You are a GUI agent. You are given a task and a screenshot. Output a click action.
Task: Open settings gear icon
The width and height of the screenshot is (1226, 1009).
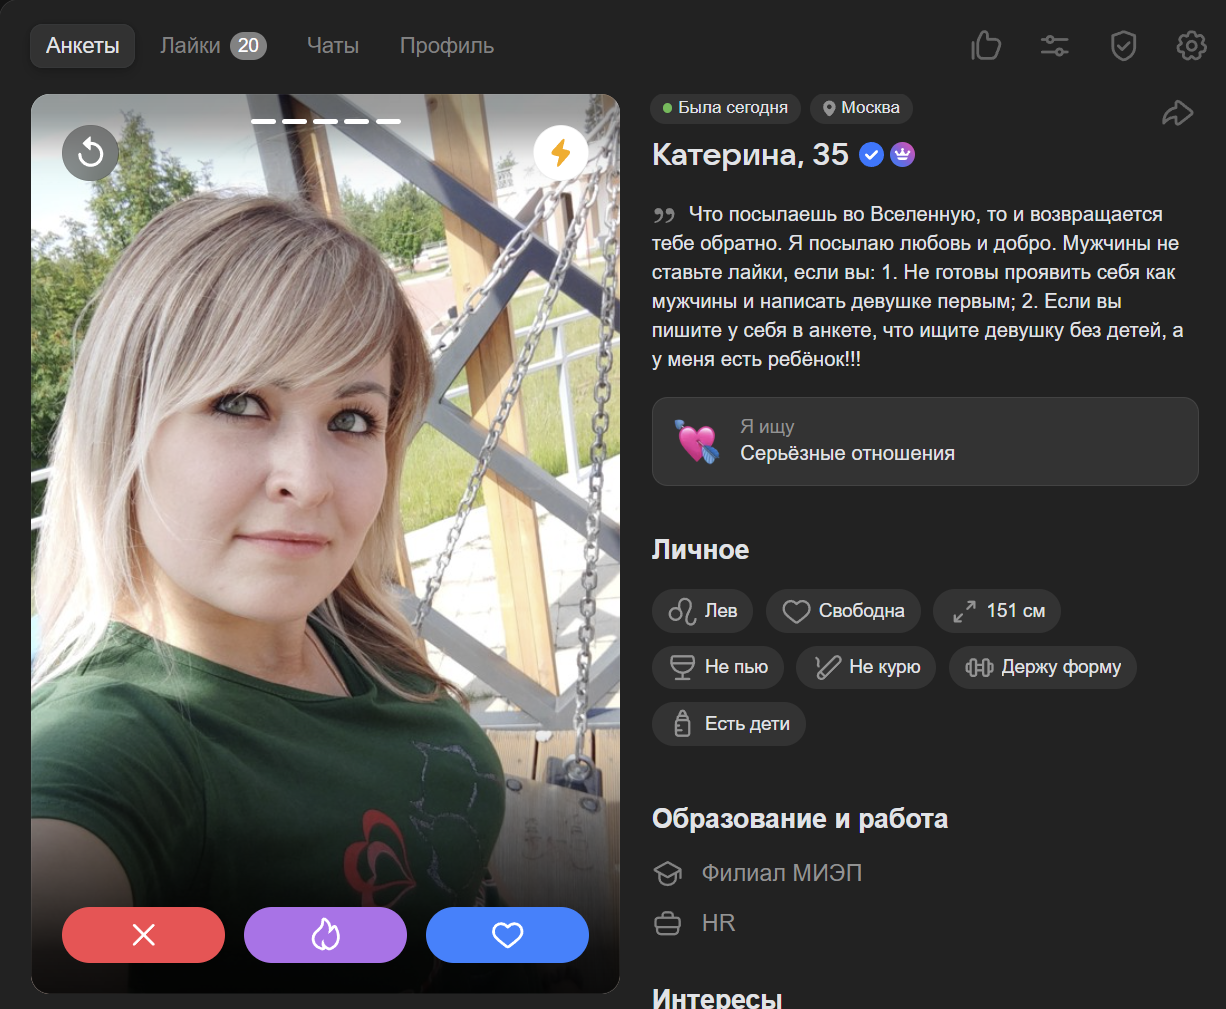pyautogui.click(x=1191, y=46)
